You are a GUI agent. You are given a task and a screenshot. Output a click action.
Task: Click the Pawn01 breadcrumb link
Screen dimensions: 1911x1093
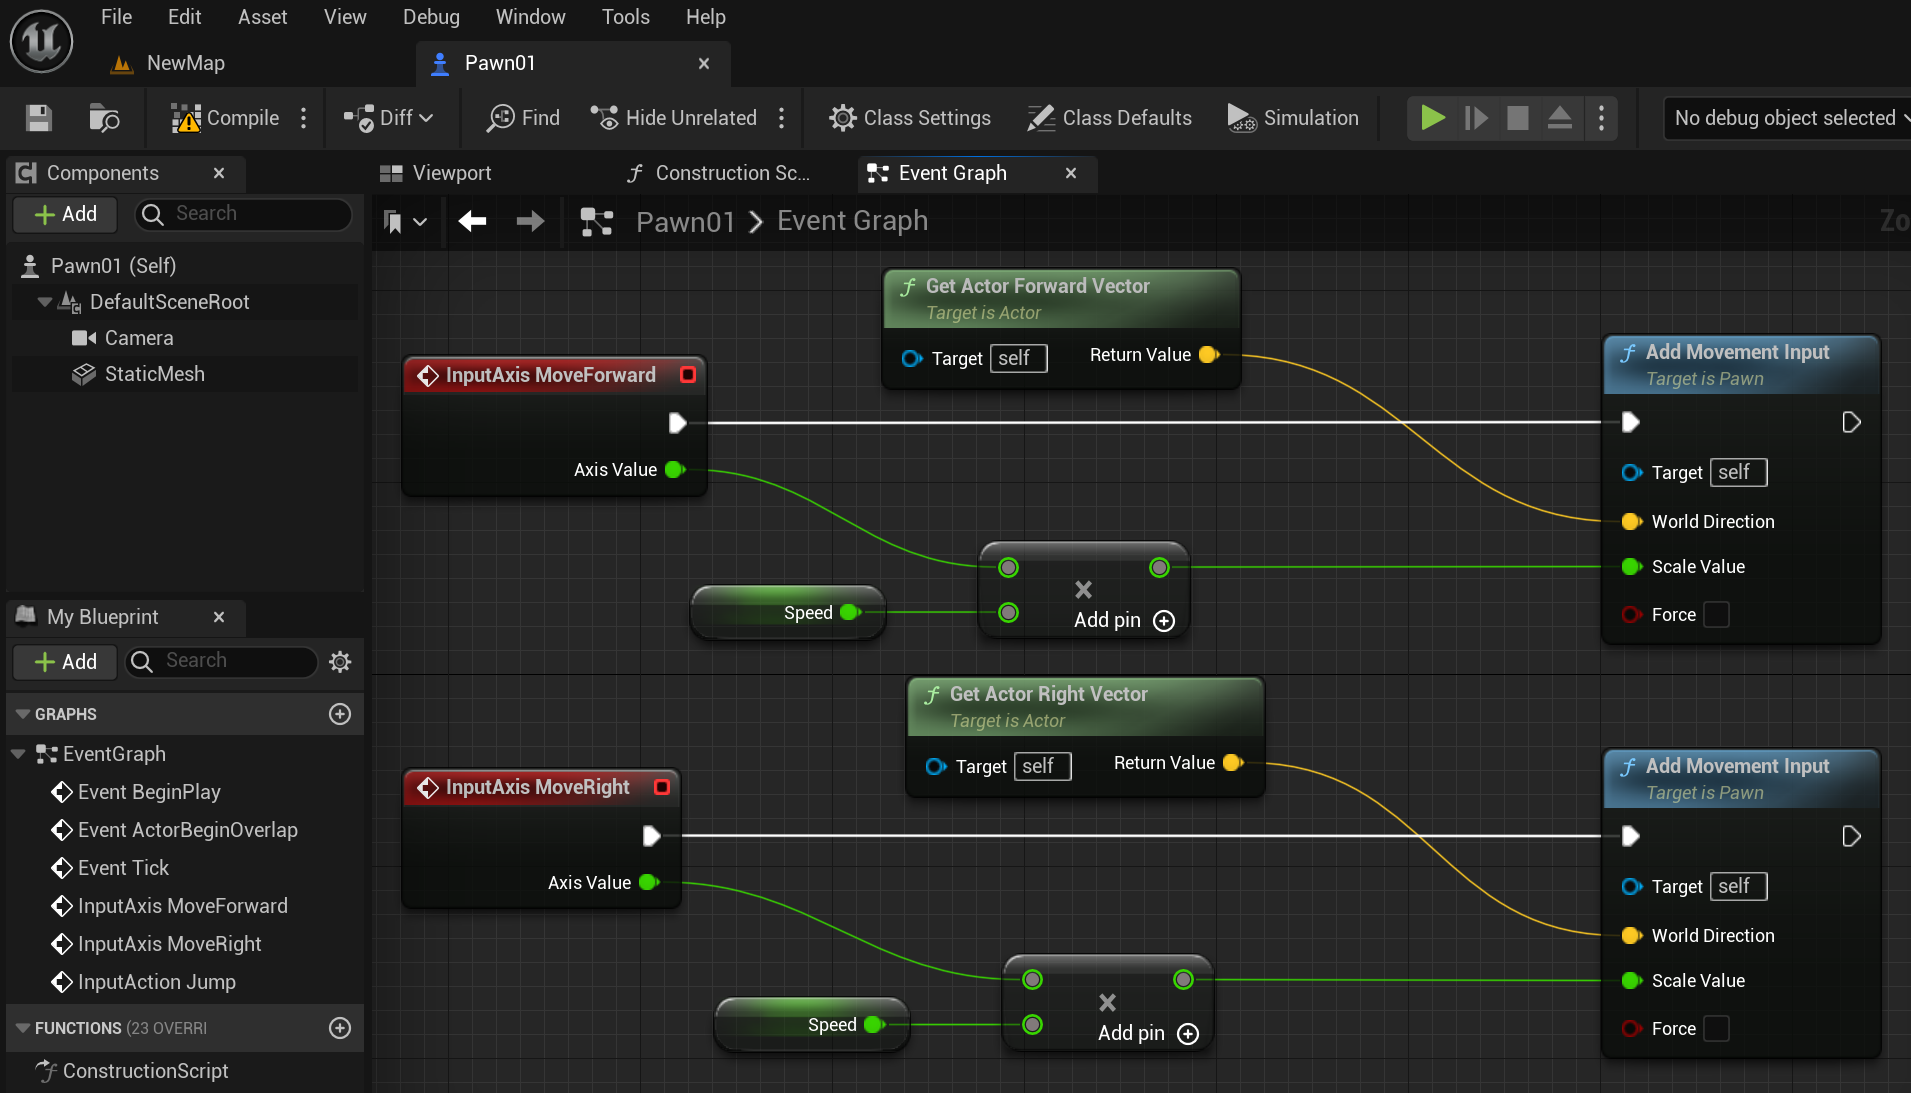(x=685, y=221)
